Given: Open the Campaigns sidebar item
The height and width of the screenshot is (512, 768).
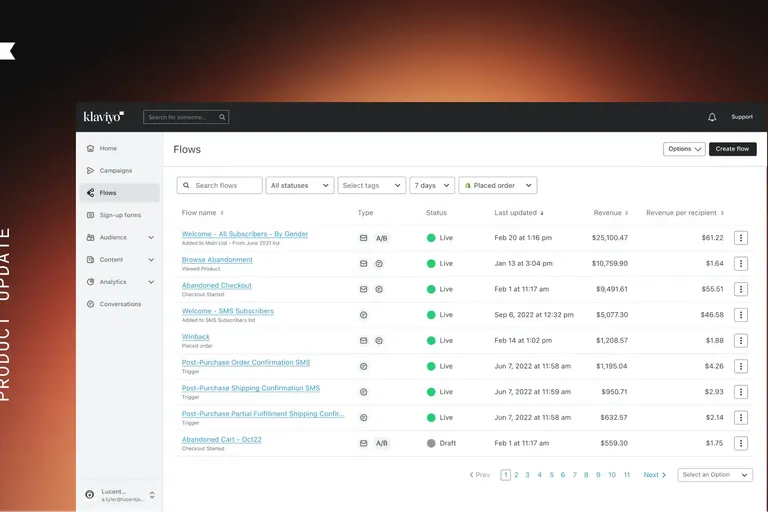Looking at the screenshot, I should [x=115, y=171].
